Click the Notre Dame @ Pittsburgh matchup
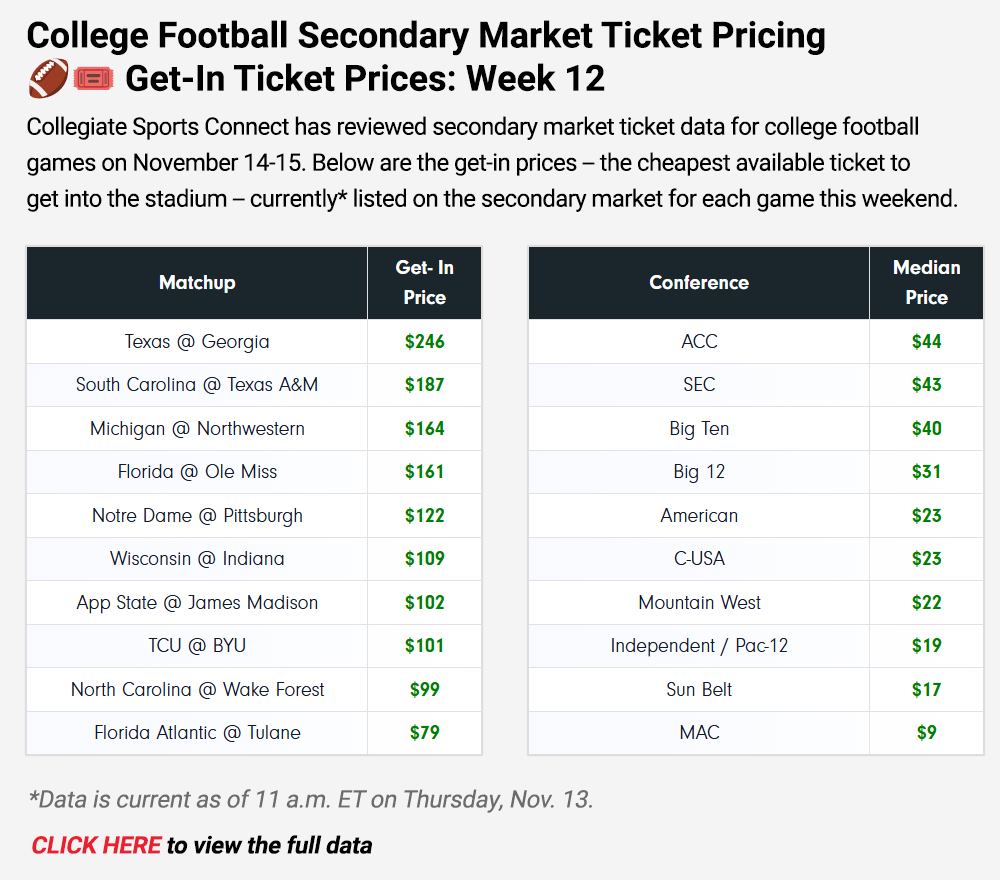This screenshot has width=1000, height=880. (x=197, y=515)
